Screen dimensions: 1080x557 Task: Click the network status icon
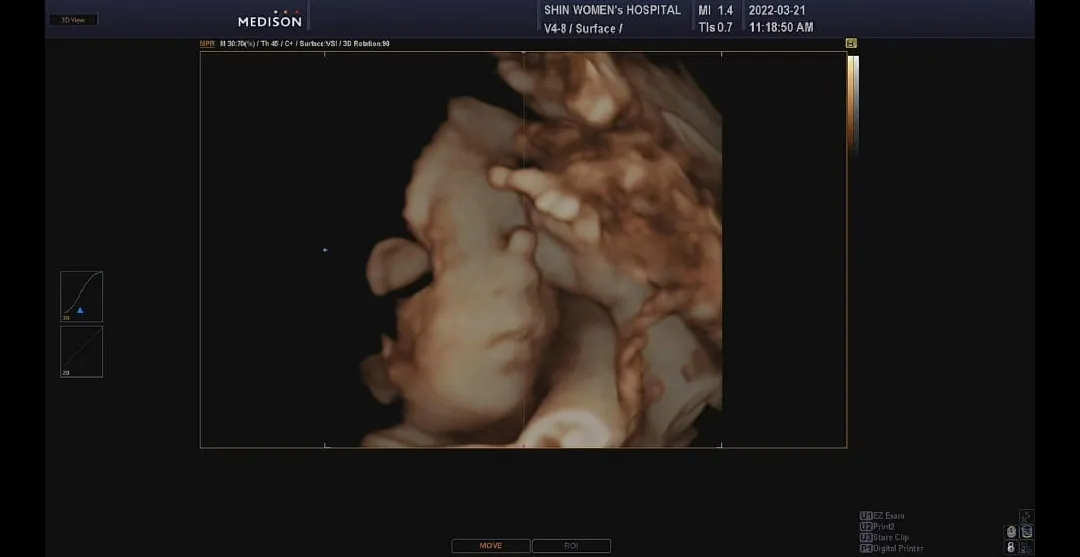point(1026,516)
